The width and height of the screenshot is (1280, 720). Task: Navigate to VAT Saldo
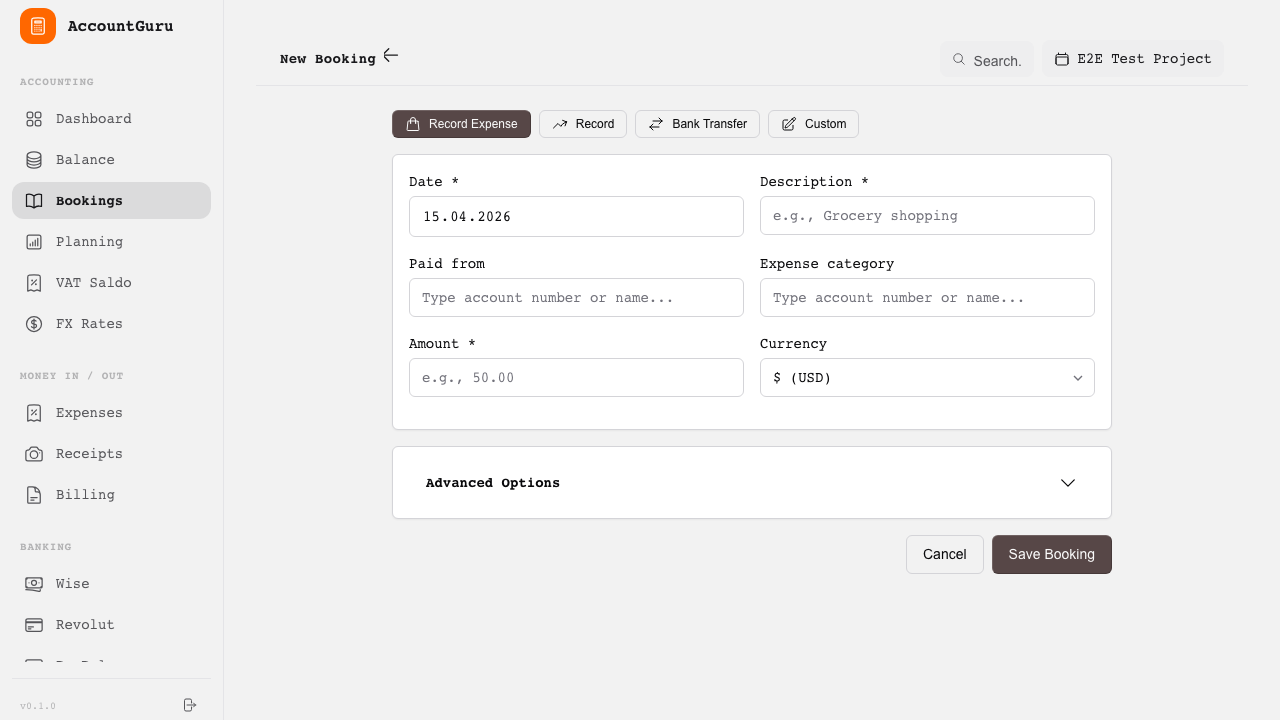pyautogui.click(x=93, y=283)
